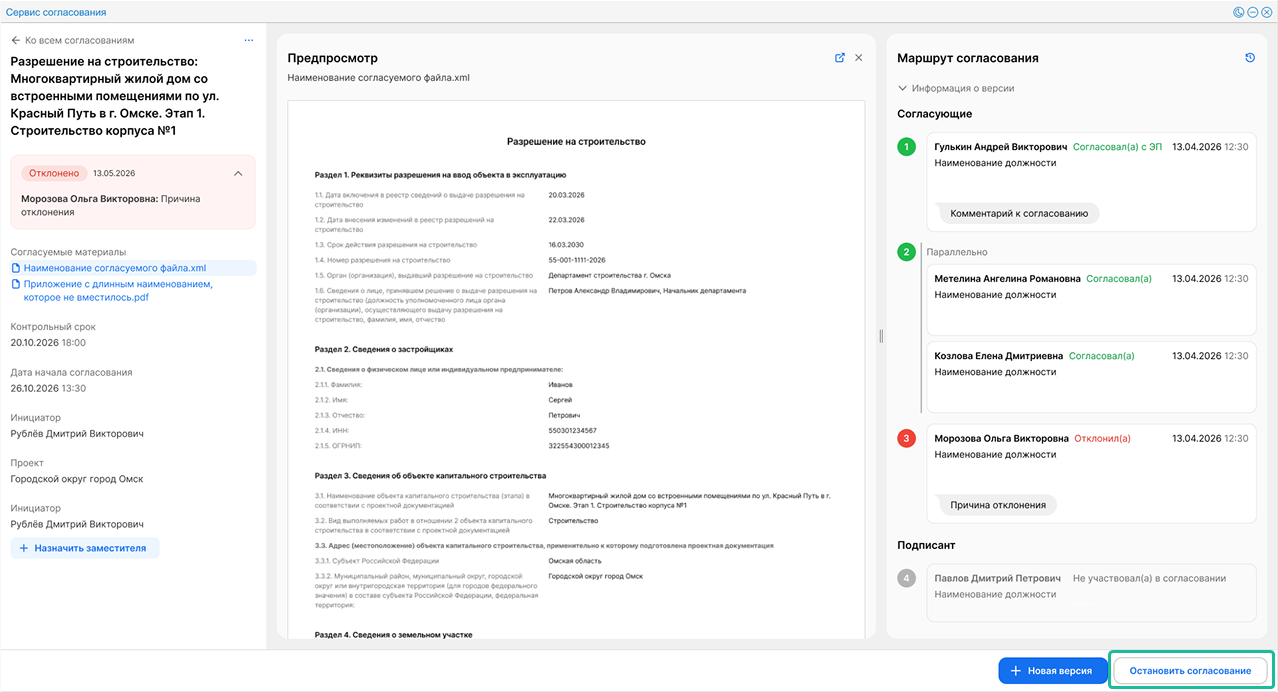Select approver Козлова Елена Дмитриевна
This screenshot has width=1278, height=692.
point(998,355)
